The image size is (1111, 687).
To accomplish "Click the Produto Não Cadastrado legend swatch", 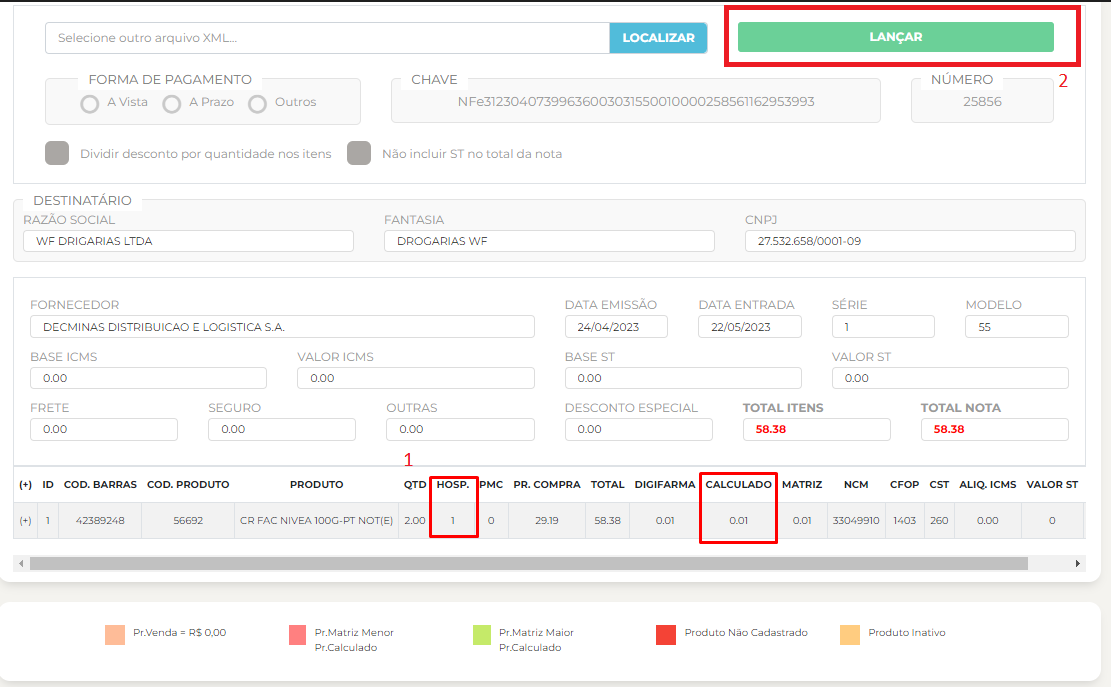I will pyautogui.click(x=666, y=635).
